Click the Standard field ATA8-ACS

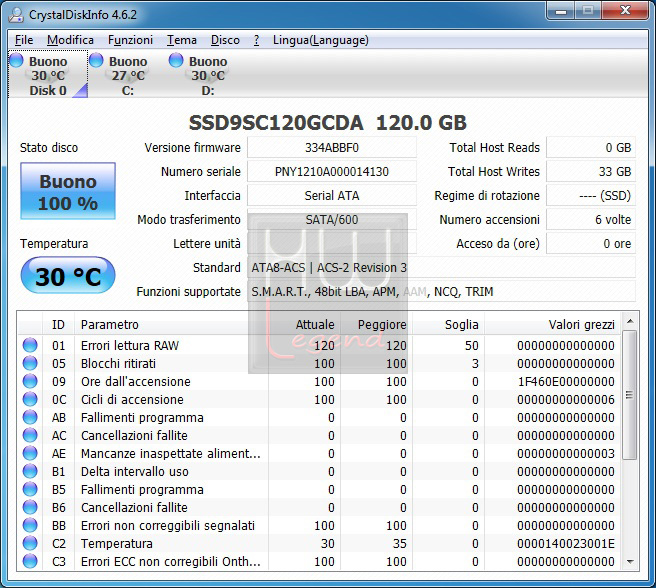[x=441, y=267]
